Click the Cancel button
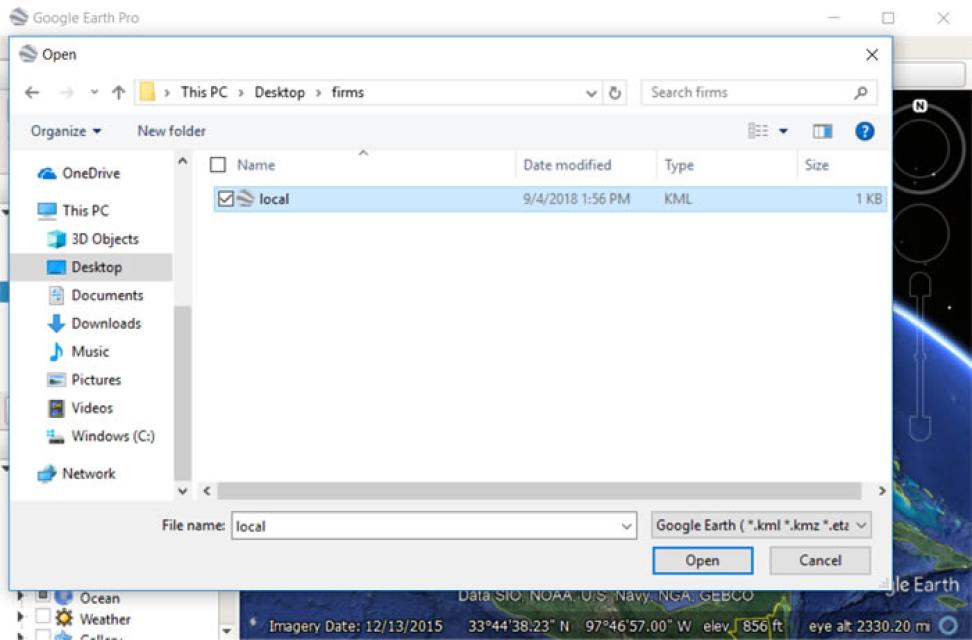This screenshot has width=972, height=640. tap(820, 561)
